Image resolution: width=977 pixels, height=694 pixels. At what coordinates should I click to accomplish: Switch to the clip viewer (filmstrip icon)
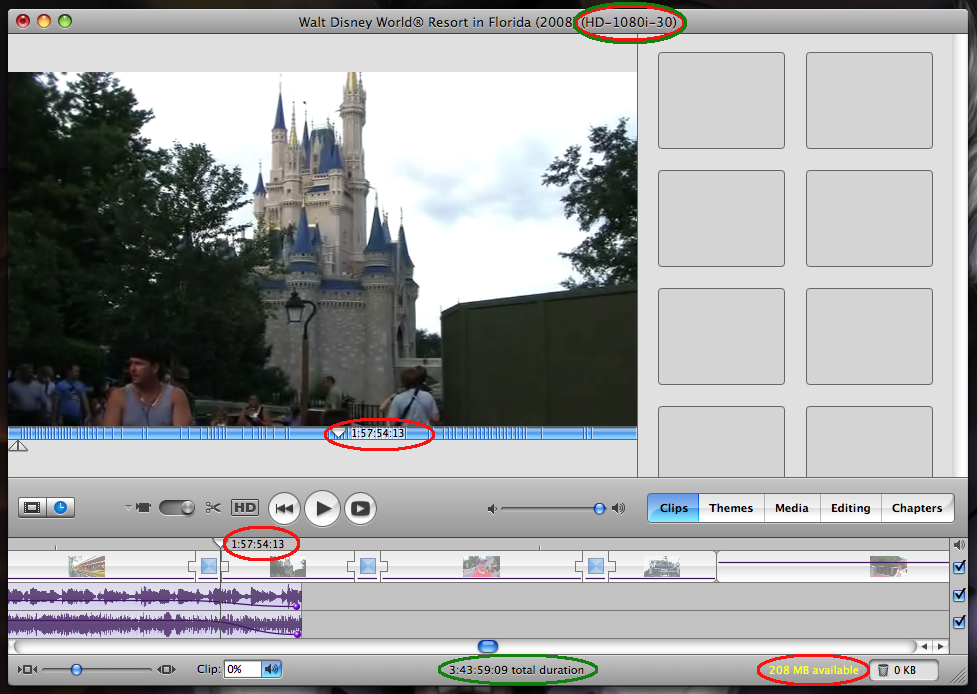(x=32, y=508)
